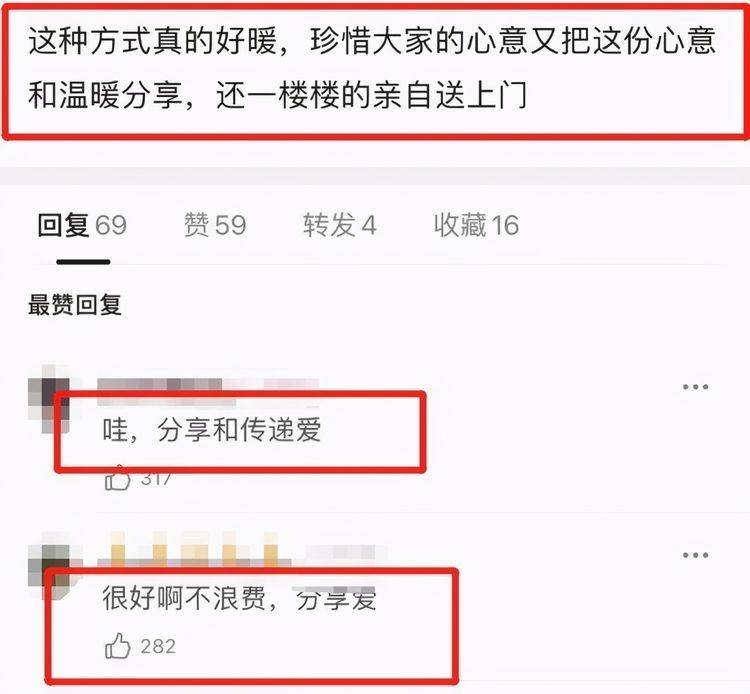Switch to the 回复 69 tab

pos(82,225)
